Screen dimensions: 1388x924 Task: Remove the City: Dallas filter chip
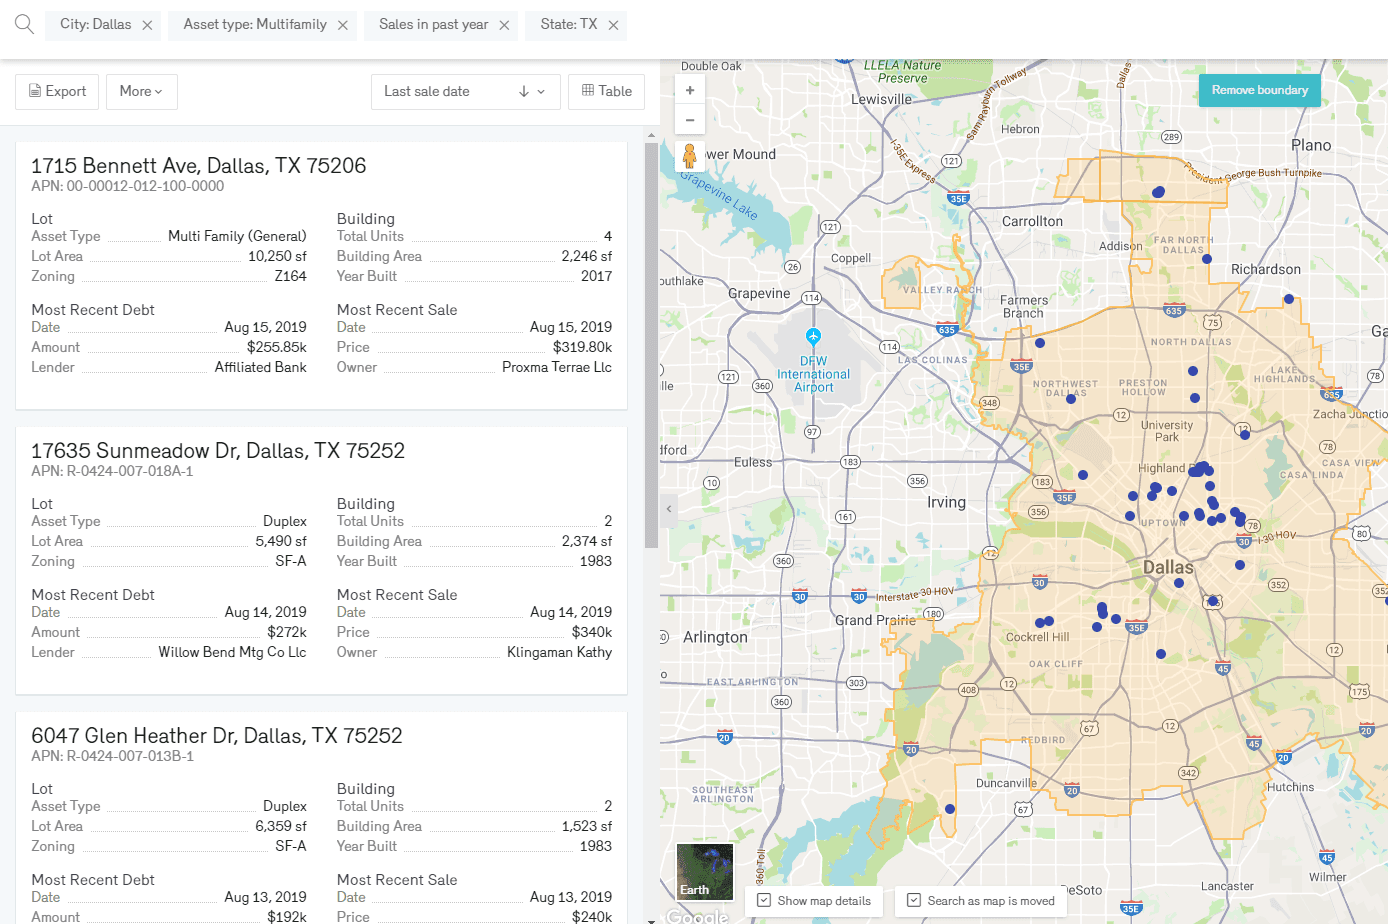coord(147,25)
